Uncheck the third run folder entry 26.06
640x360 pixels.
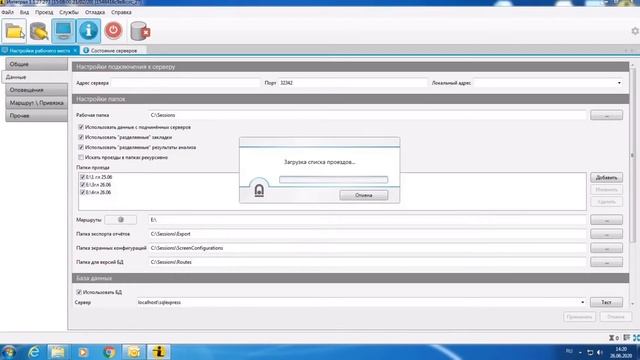click(82, 192)
